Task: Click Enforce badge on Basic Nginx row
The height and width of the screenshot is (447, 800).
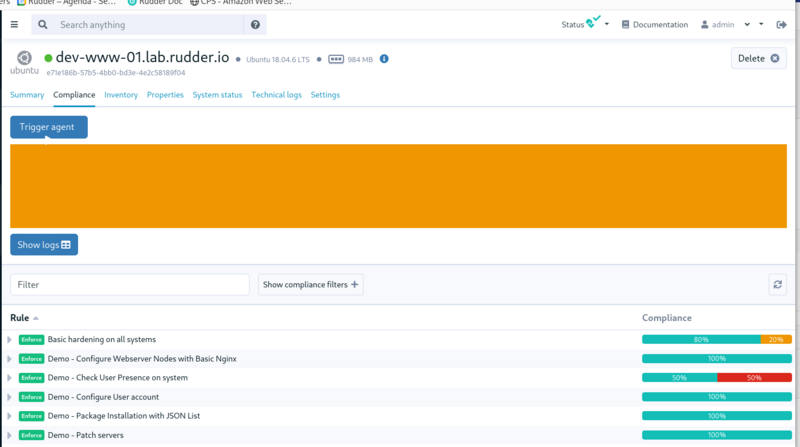Action: pyautogui.click(x=31, y=359)
